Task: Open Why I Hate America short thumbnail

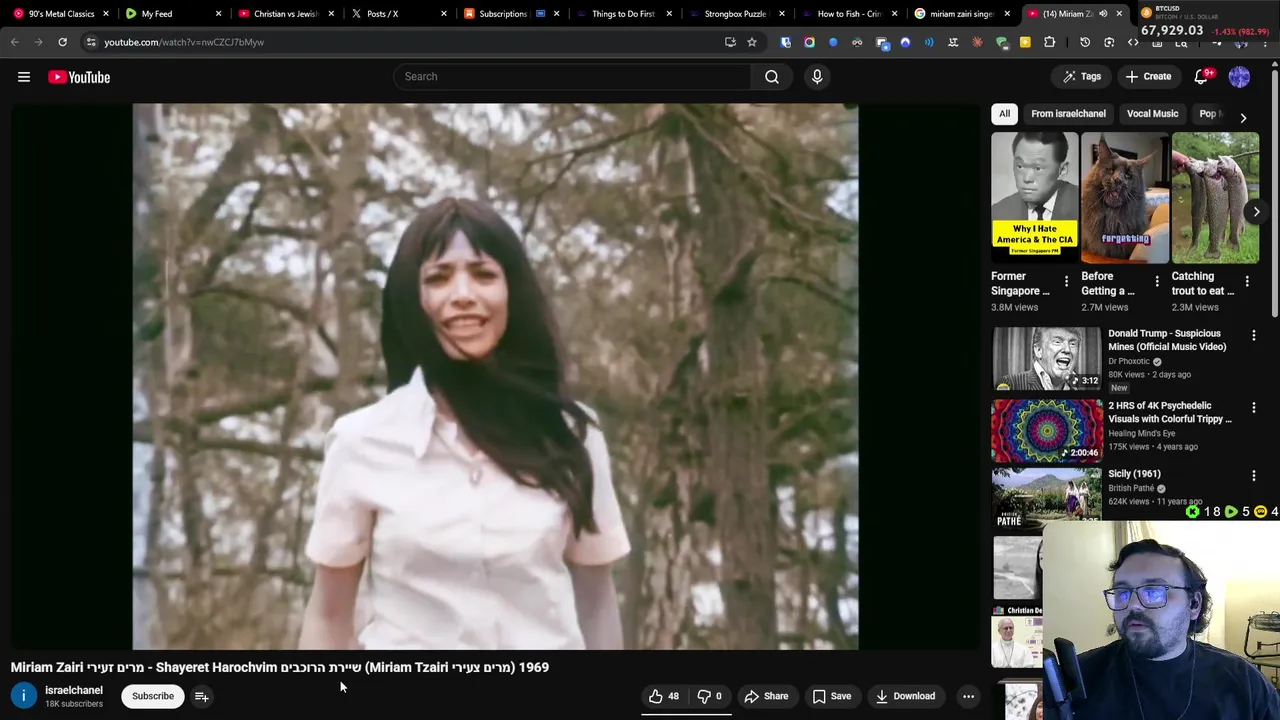Action: click(x=1034, y=198)
